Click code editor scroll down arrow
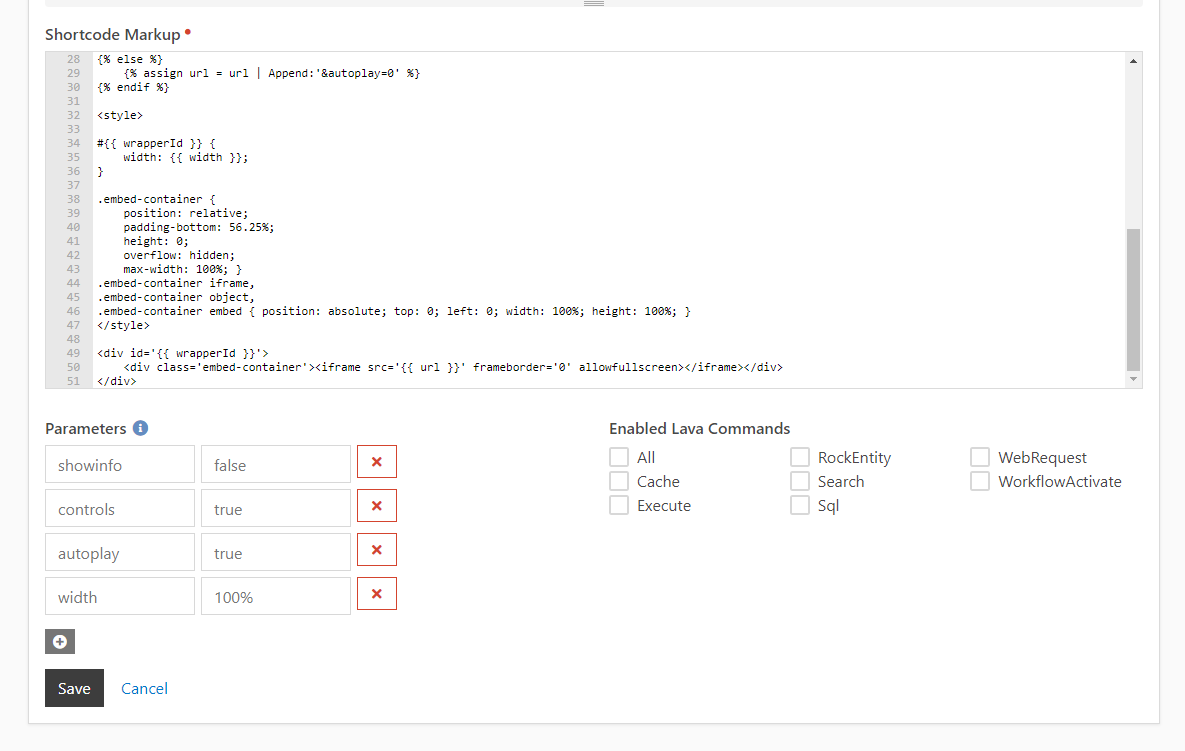 click(x=1133, y=379)
